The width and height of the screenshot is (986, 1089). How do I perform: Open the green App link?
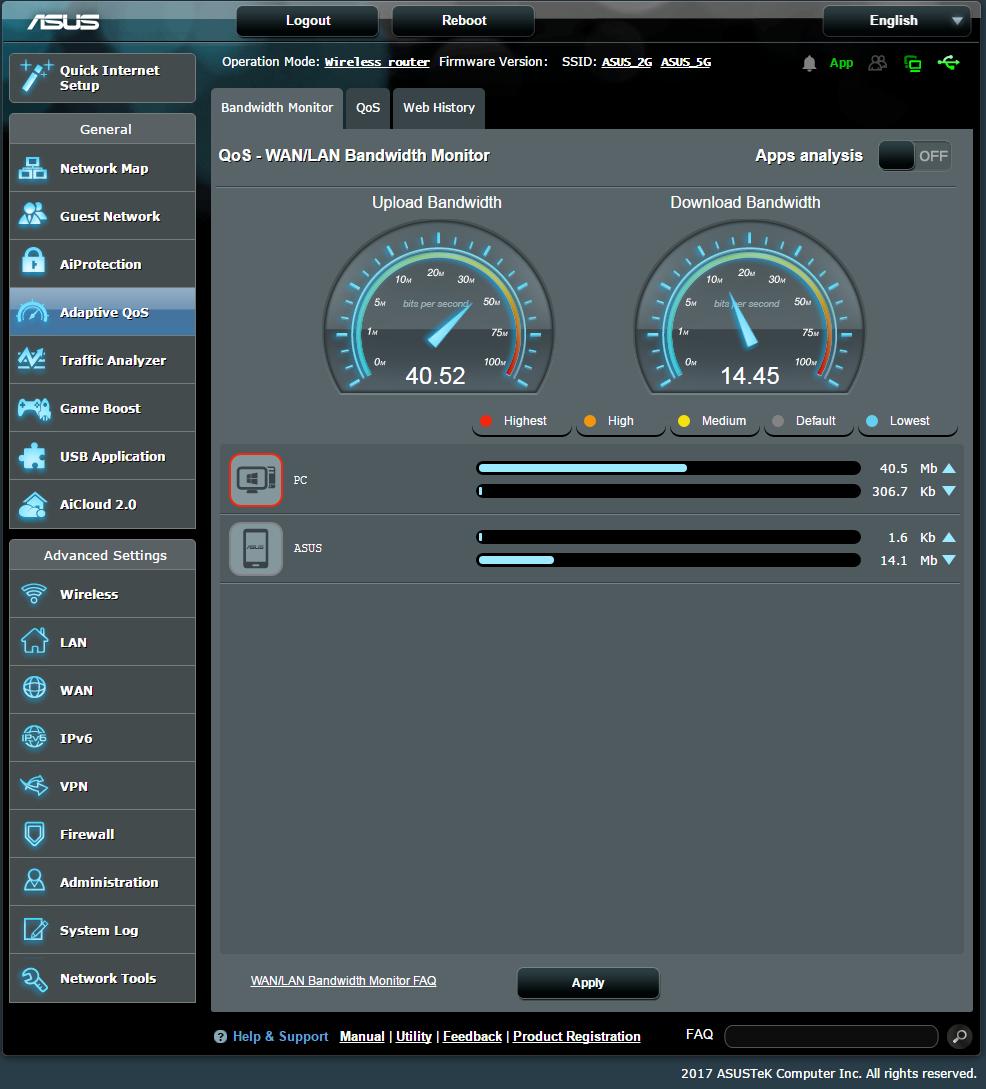pos(841,63)
